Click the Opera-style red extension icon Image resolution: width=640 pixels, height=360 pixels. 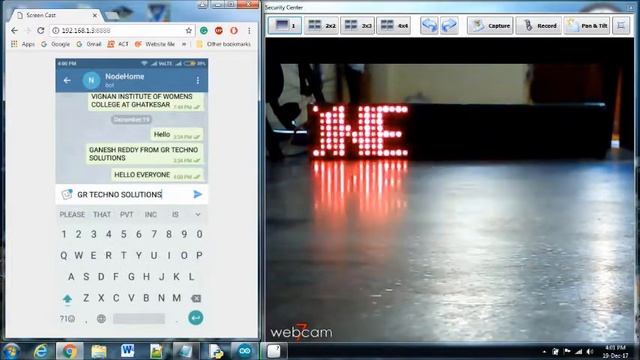point(234,31)
